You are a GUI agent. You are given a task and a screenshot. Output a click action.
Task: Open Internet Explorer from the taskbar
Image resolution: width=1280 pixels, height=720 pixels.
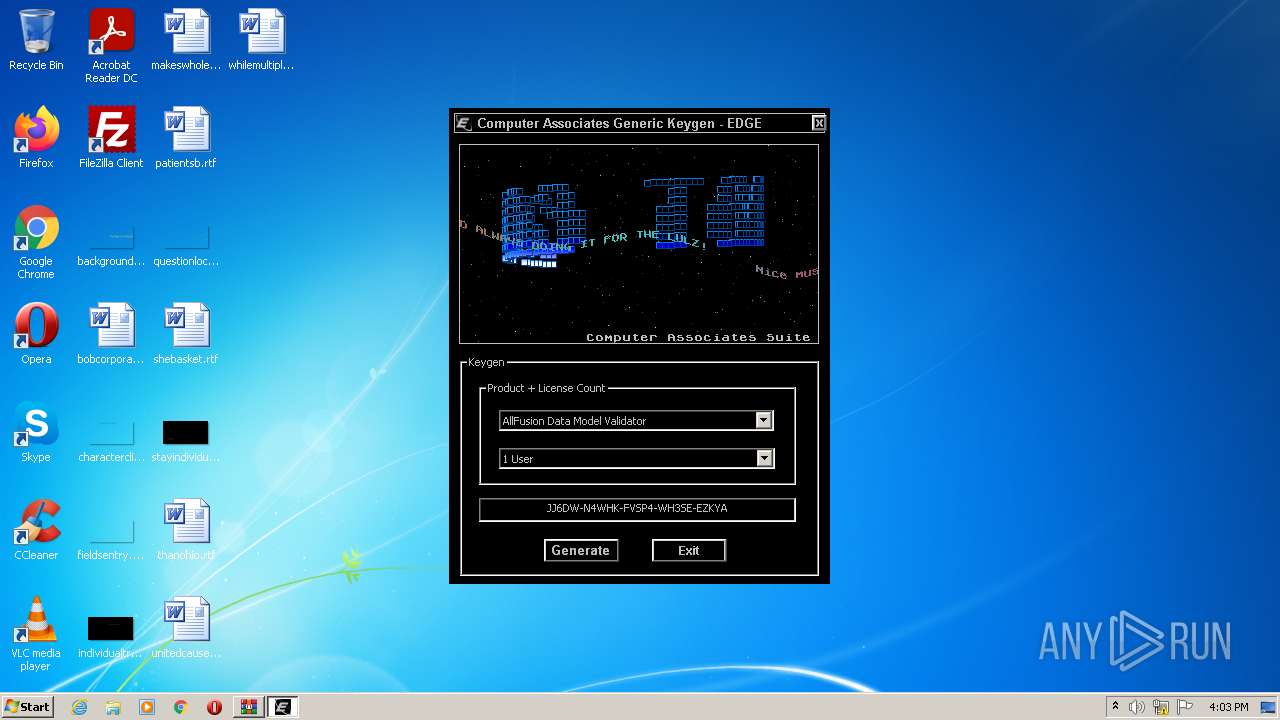(80, 707)
